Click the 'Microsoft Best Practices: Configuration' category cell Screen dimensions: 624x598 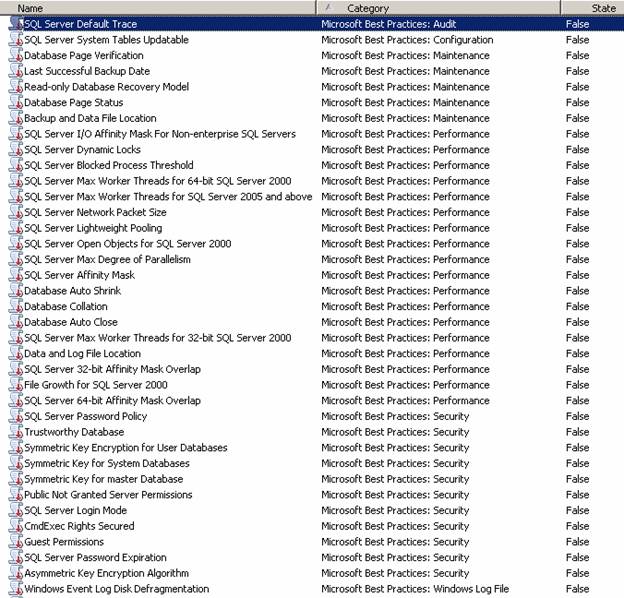(407, 40)
